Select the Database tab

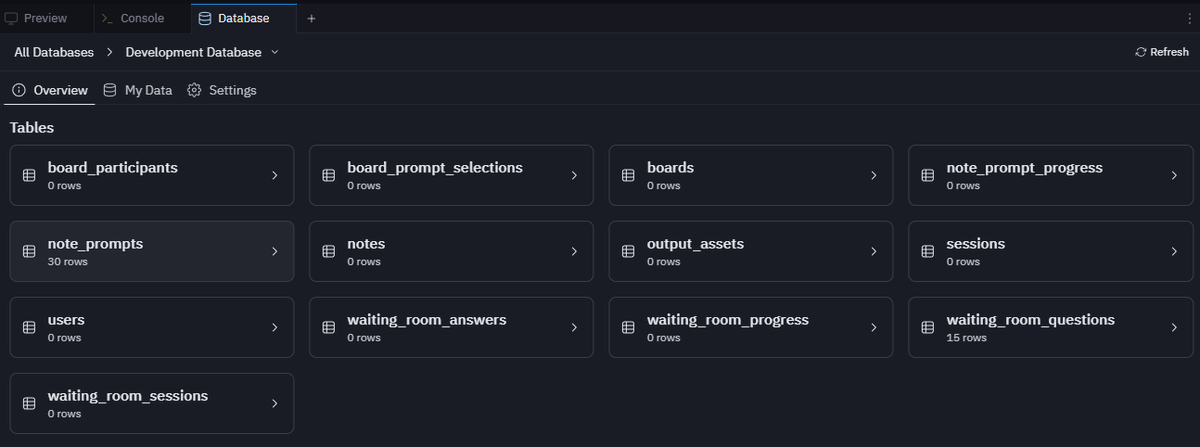[243, 18]
